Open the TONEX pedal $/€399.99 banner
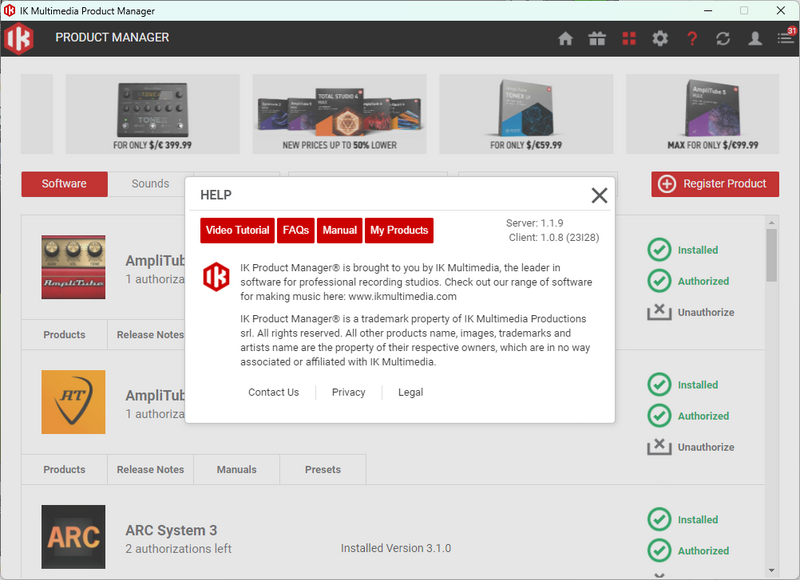 (x=153, y=114)
